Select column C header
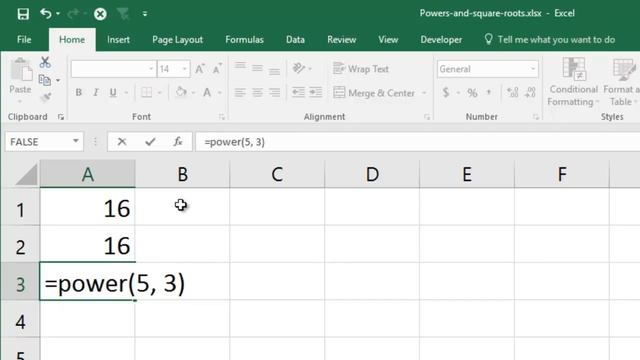The height and width of the screenshot is (360, 640). tap(277, 174)
